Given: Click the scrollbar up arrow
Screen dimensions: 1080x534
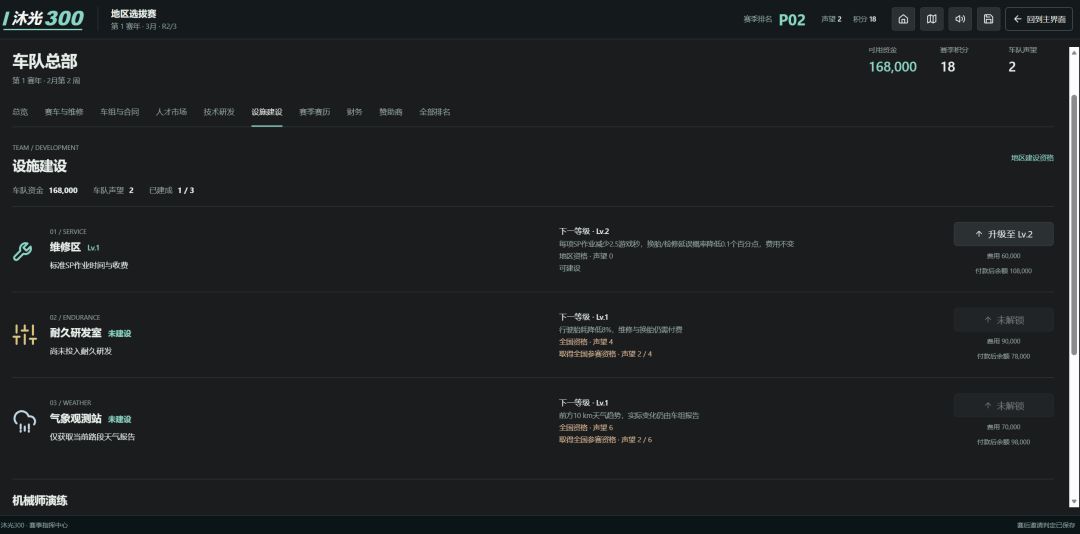Looking at the screenshot, I should tap(1074, 52).
